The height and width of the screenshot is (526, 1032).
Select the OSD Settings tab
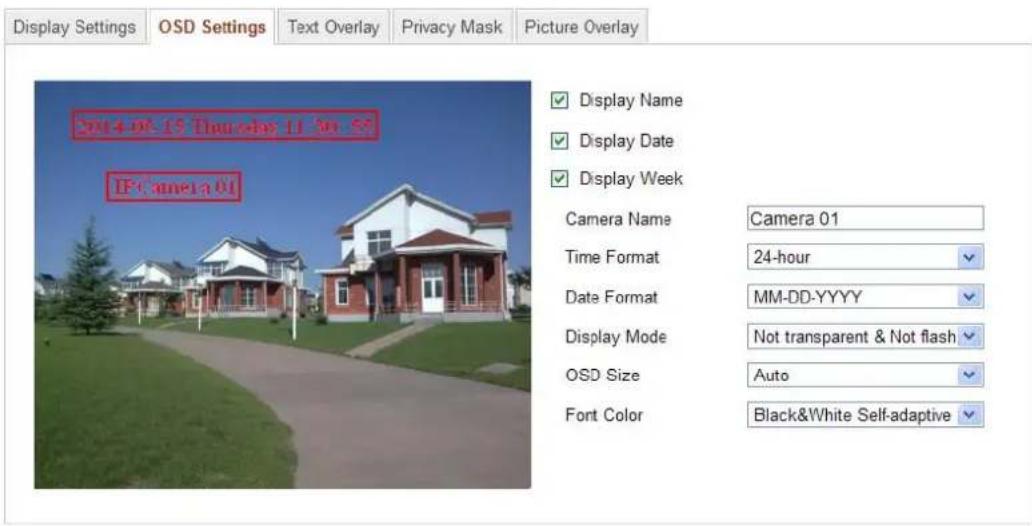coord(212,27)
